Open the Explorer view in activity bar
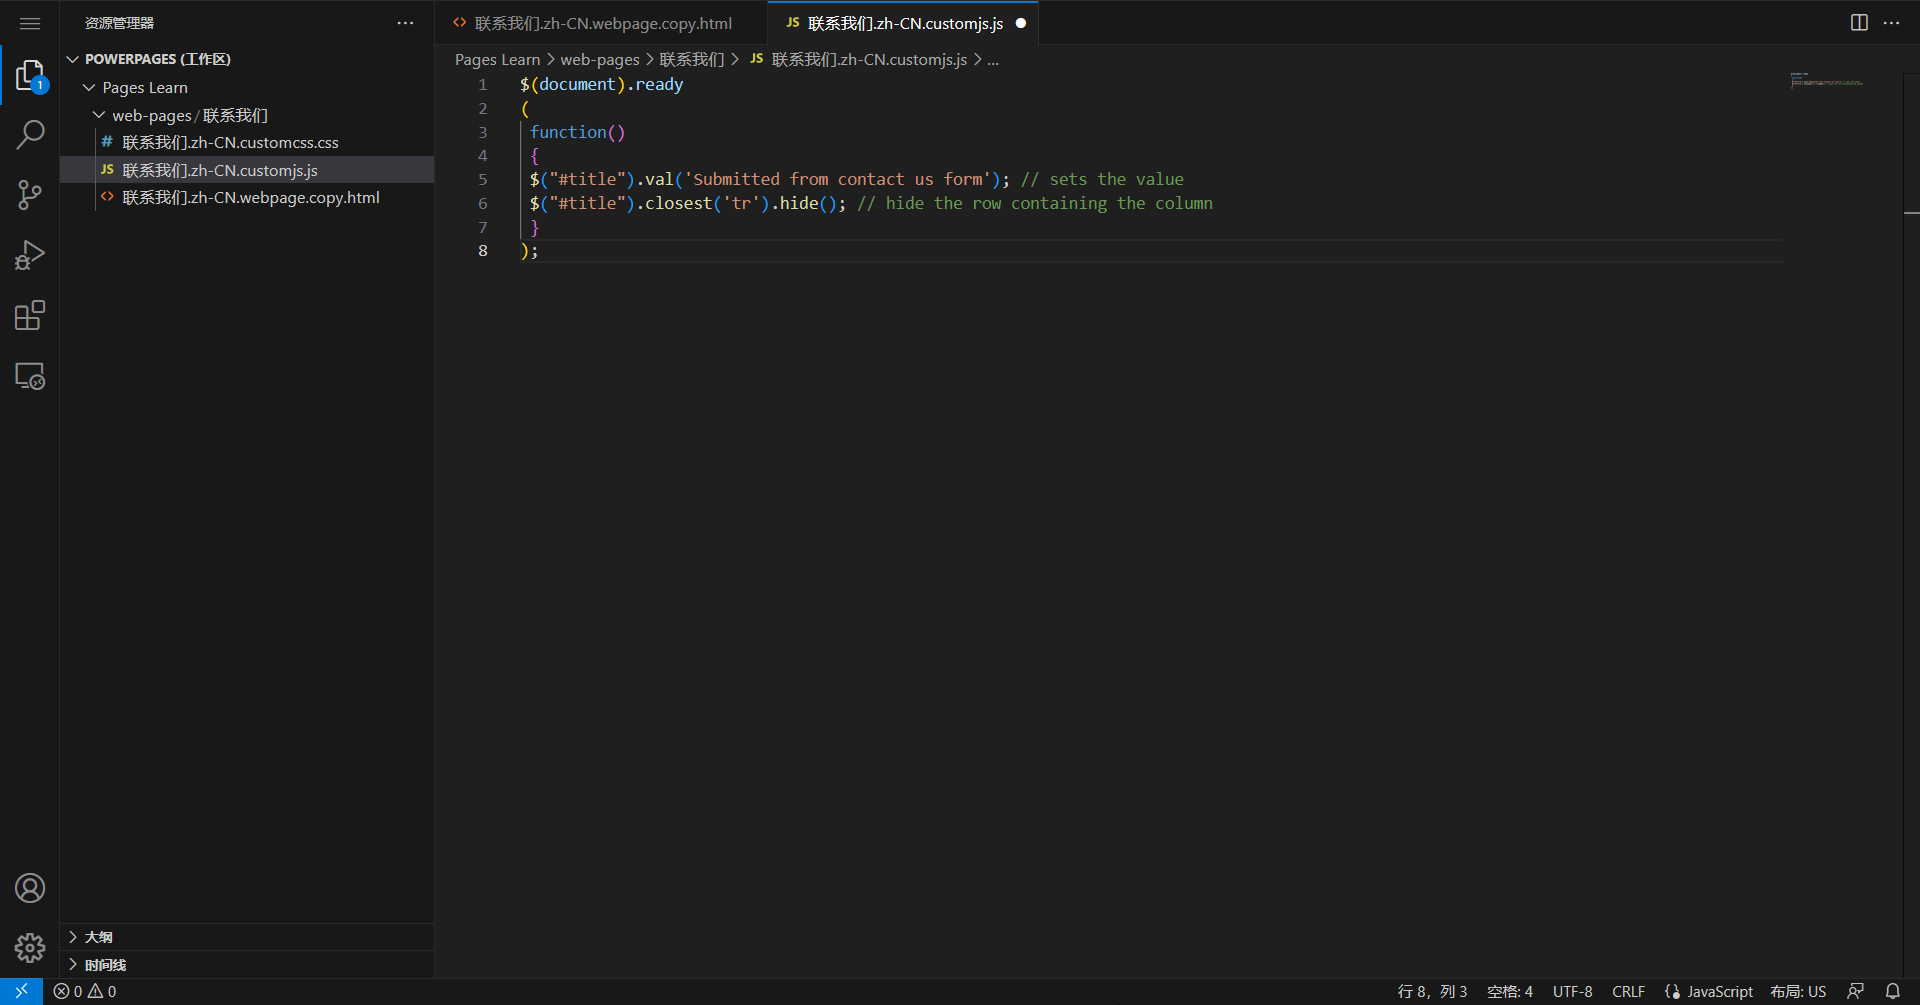1920x1005 pixels. click(30, 75)
